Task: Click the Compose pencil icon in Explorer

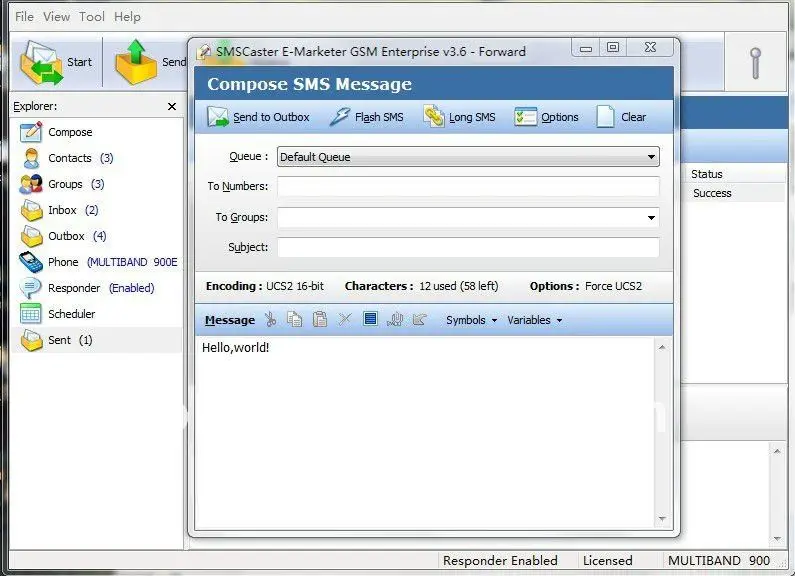Action: click(31, 132)
